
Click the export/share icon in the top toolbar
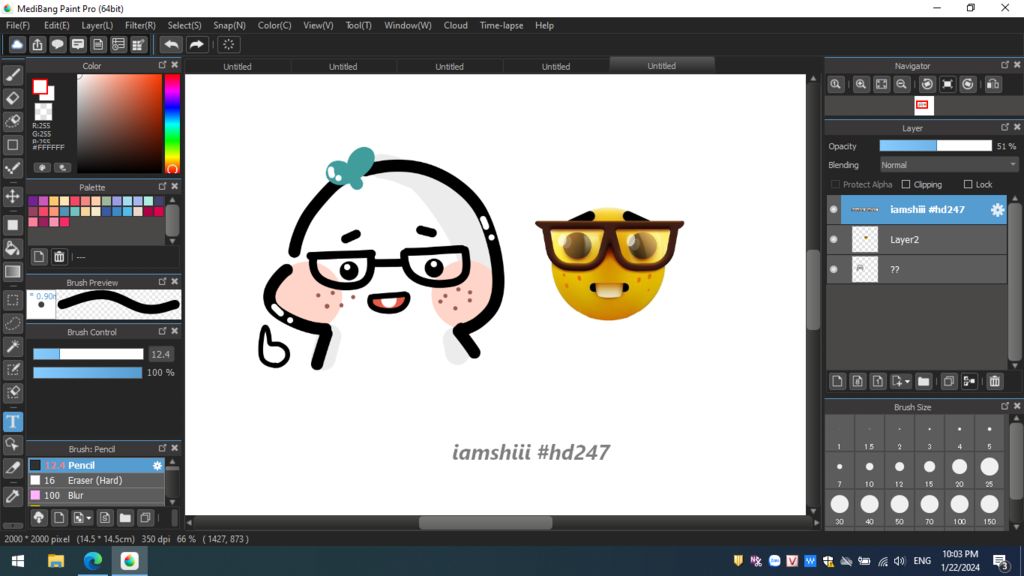37,44
